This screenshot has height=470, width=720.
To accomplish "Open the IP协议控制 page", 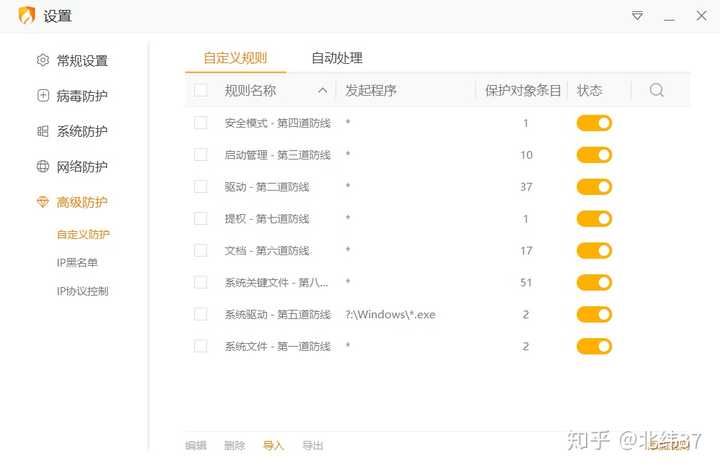I will coord(82,291).
